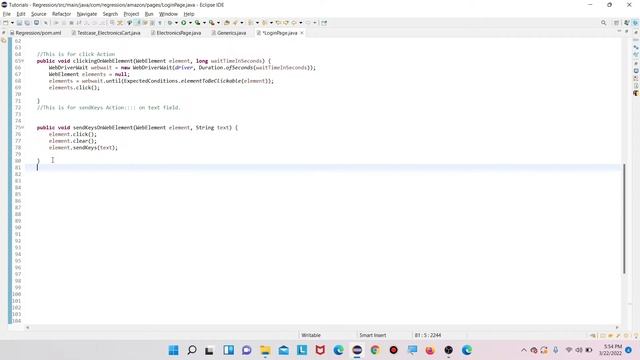640x360 pixels.
Task: Click the green Run toolbar button
Action: [x=184, y=23]
